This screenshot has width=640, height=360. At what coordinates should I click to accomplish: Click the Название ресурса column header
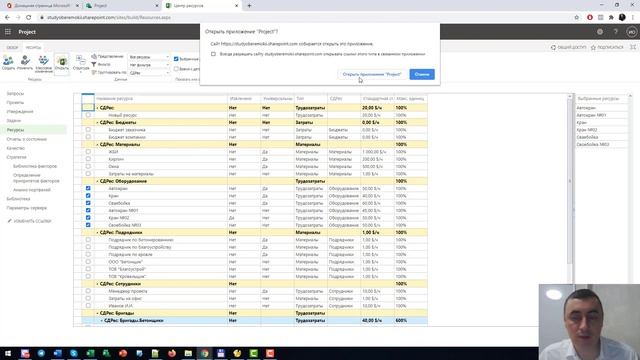coord(161,98)
